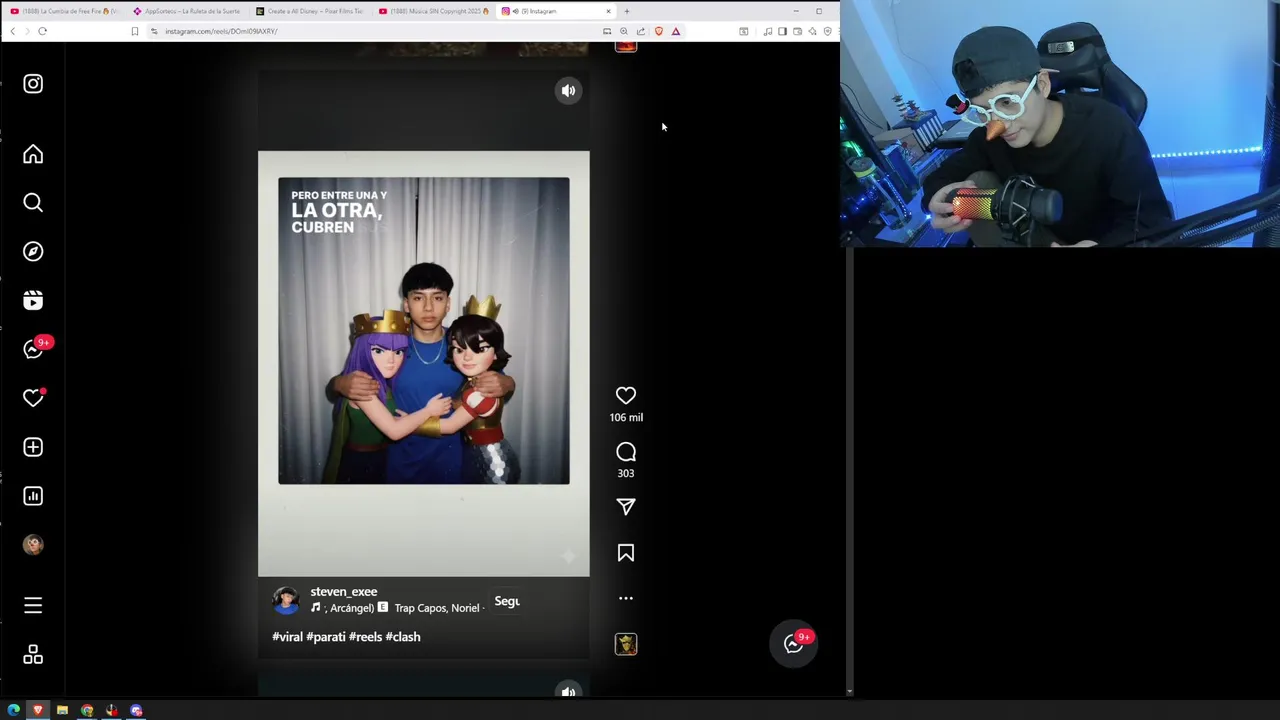Viewport: 1280px width, 720px height.
Task: Switch to AppSorteos La Ruleta tab
Action: [x=186, y=11]
